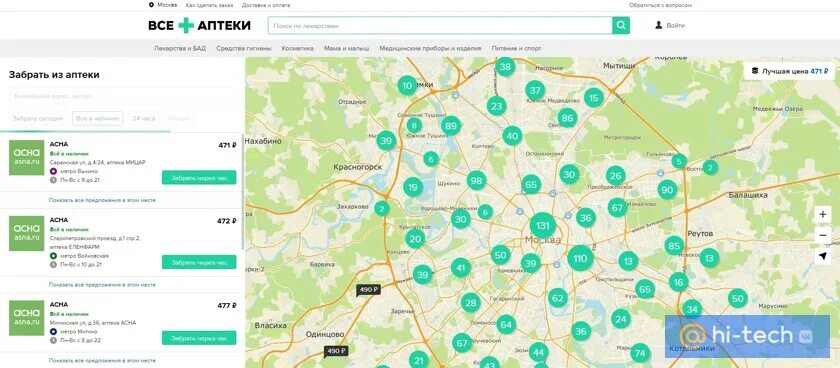Click the ASNA logo of the 472 ₽ offer
This screenshot has width=840, height=368.
[x=27, y=234]
